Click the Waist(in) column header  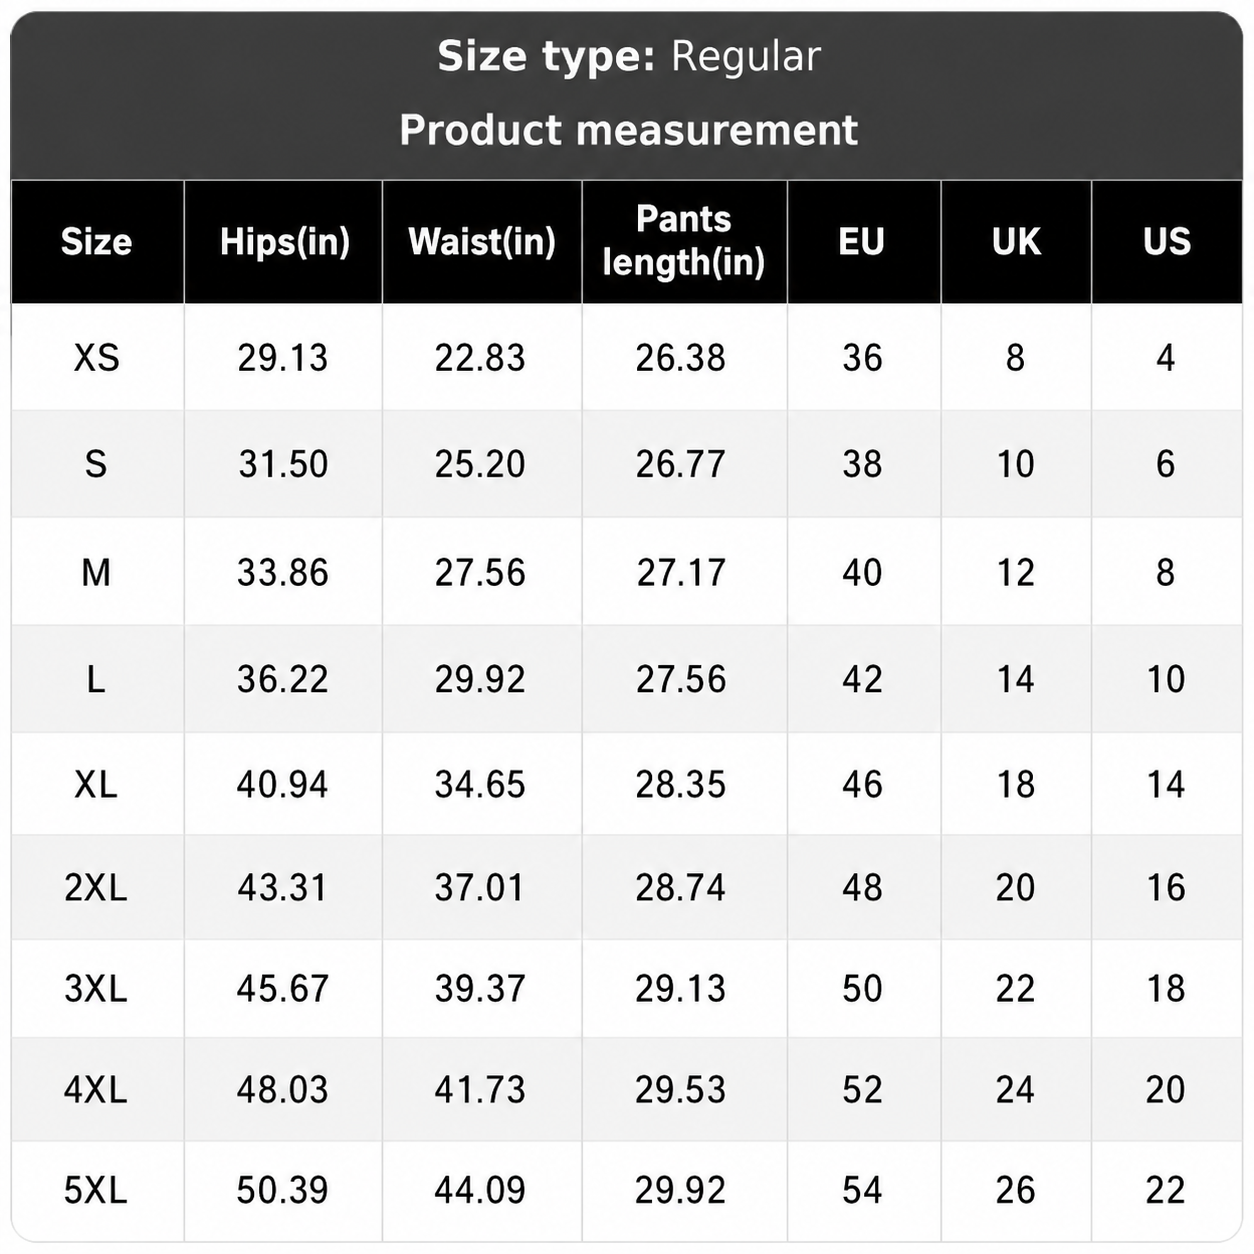pos(482,241)
